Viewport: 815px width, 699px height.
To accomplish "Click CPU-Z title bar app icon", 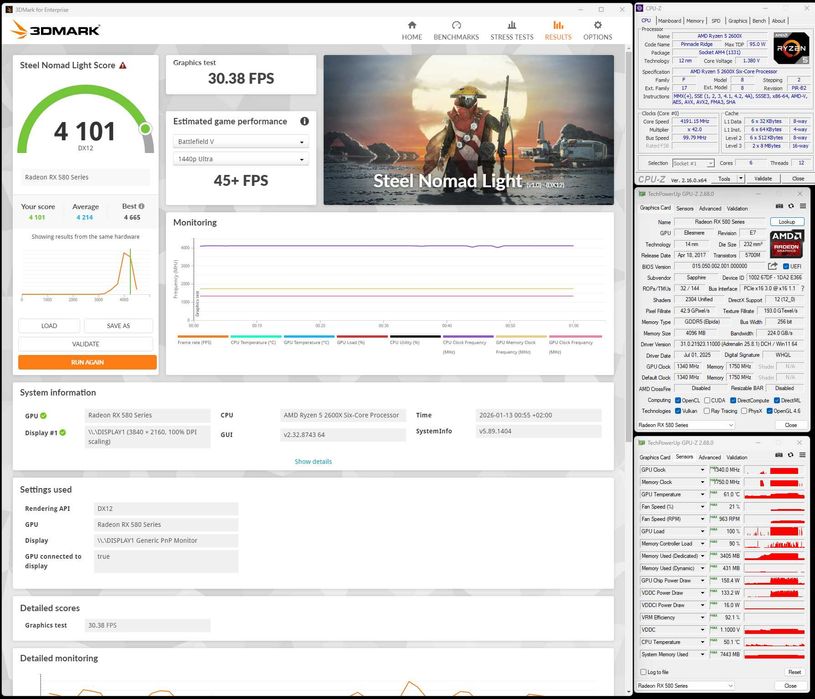I will coord(640,8).
